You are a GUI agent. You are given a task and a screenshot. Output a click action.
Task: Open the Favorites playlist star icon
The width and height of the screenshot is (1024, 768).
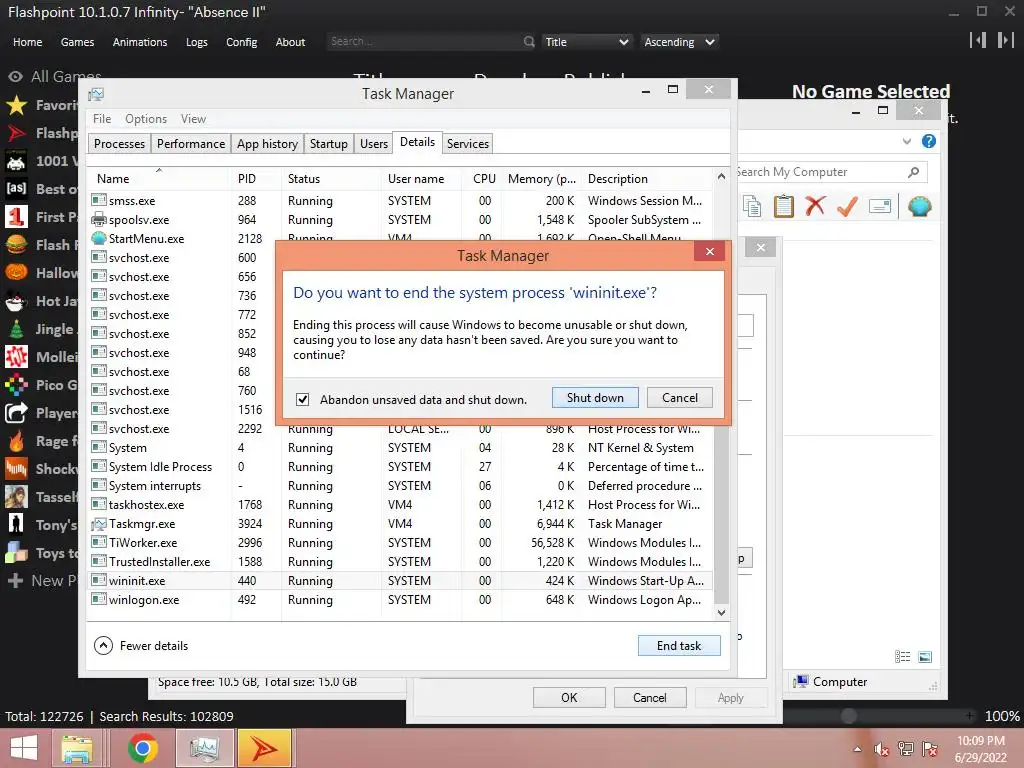point(16,105)
